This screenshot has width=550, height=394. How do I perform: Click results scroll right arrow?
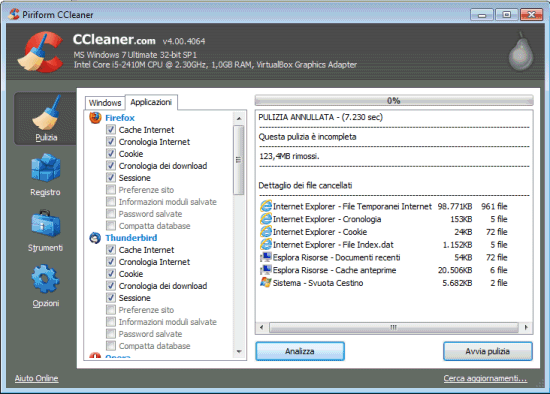526,327
